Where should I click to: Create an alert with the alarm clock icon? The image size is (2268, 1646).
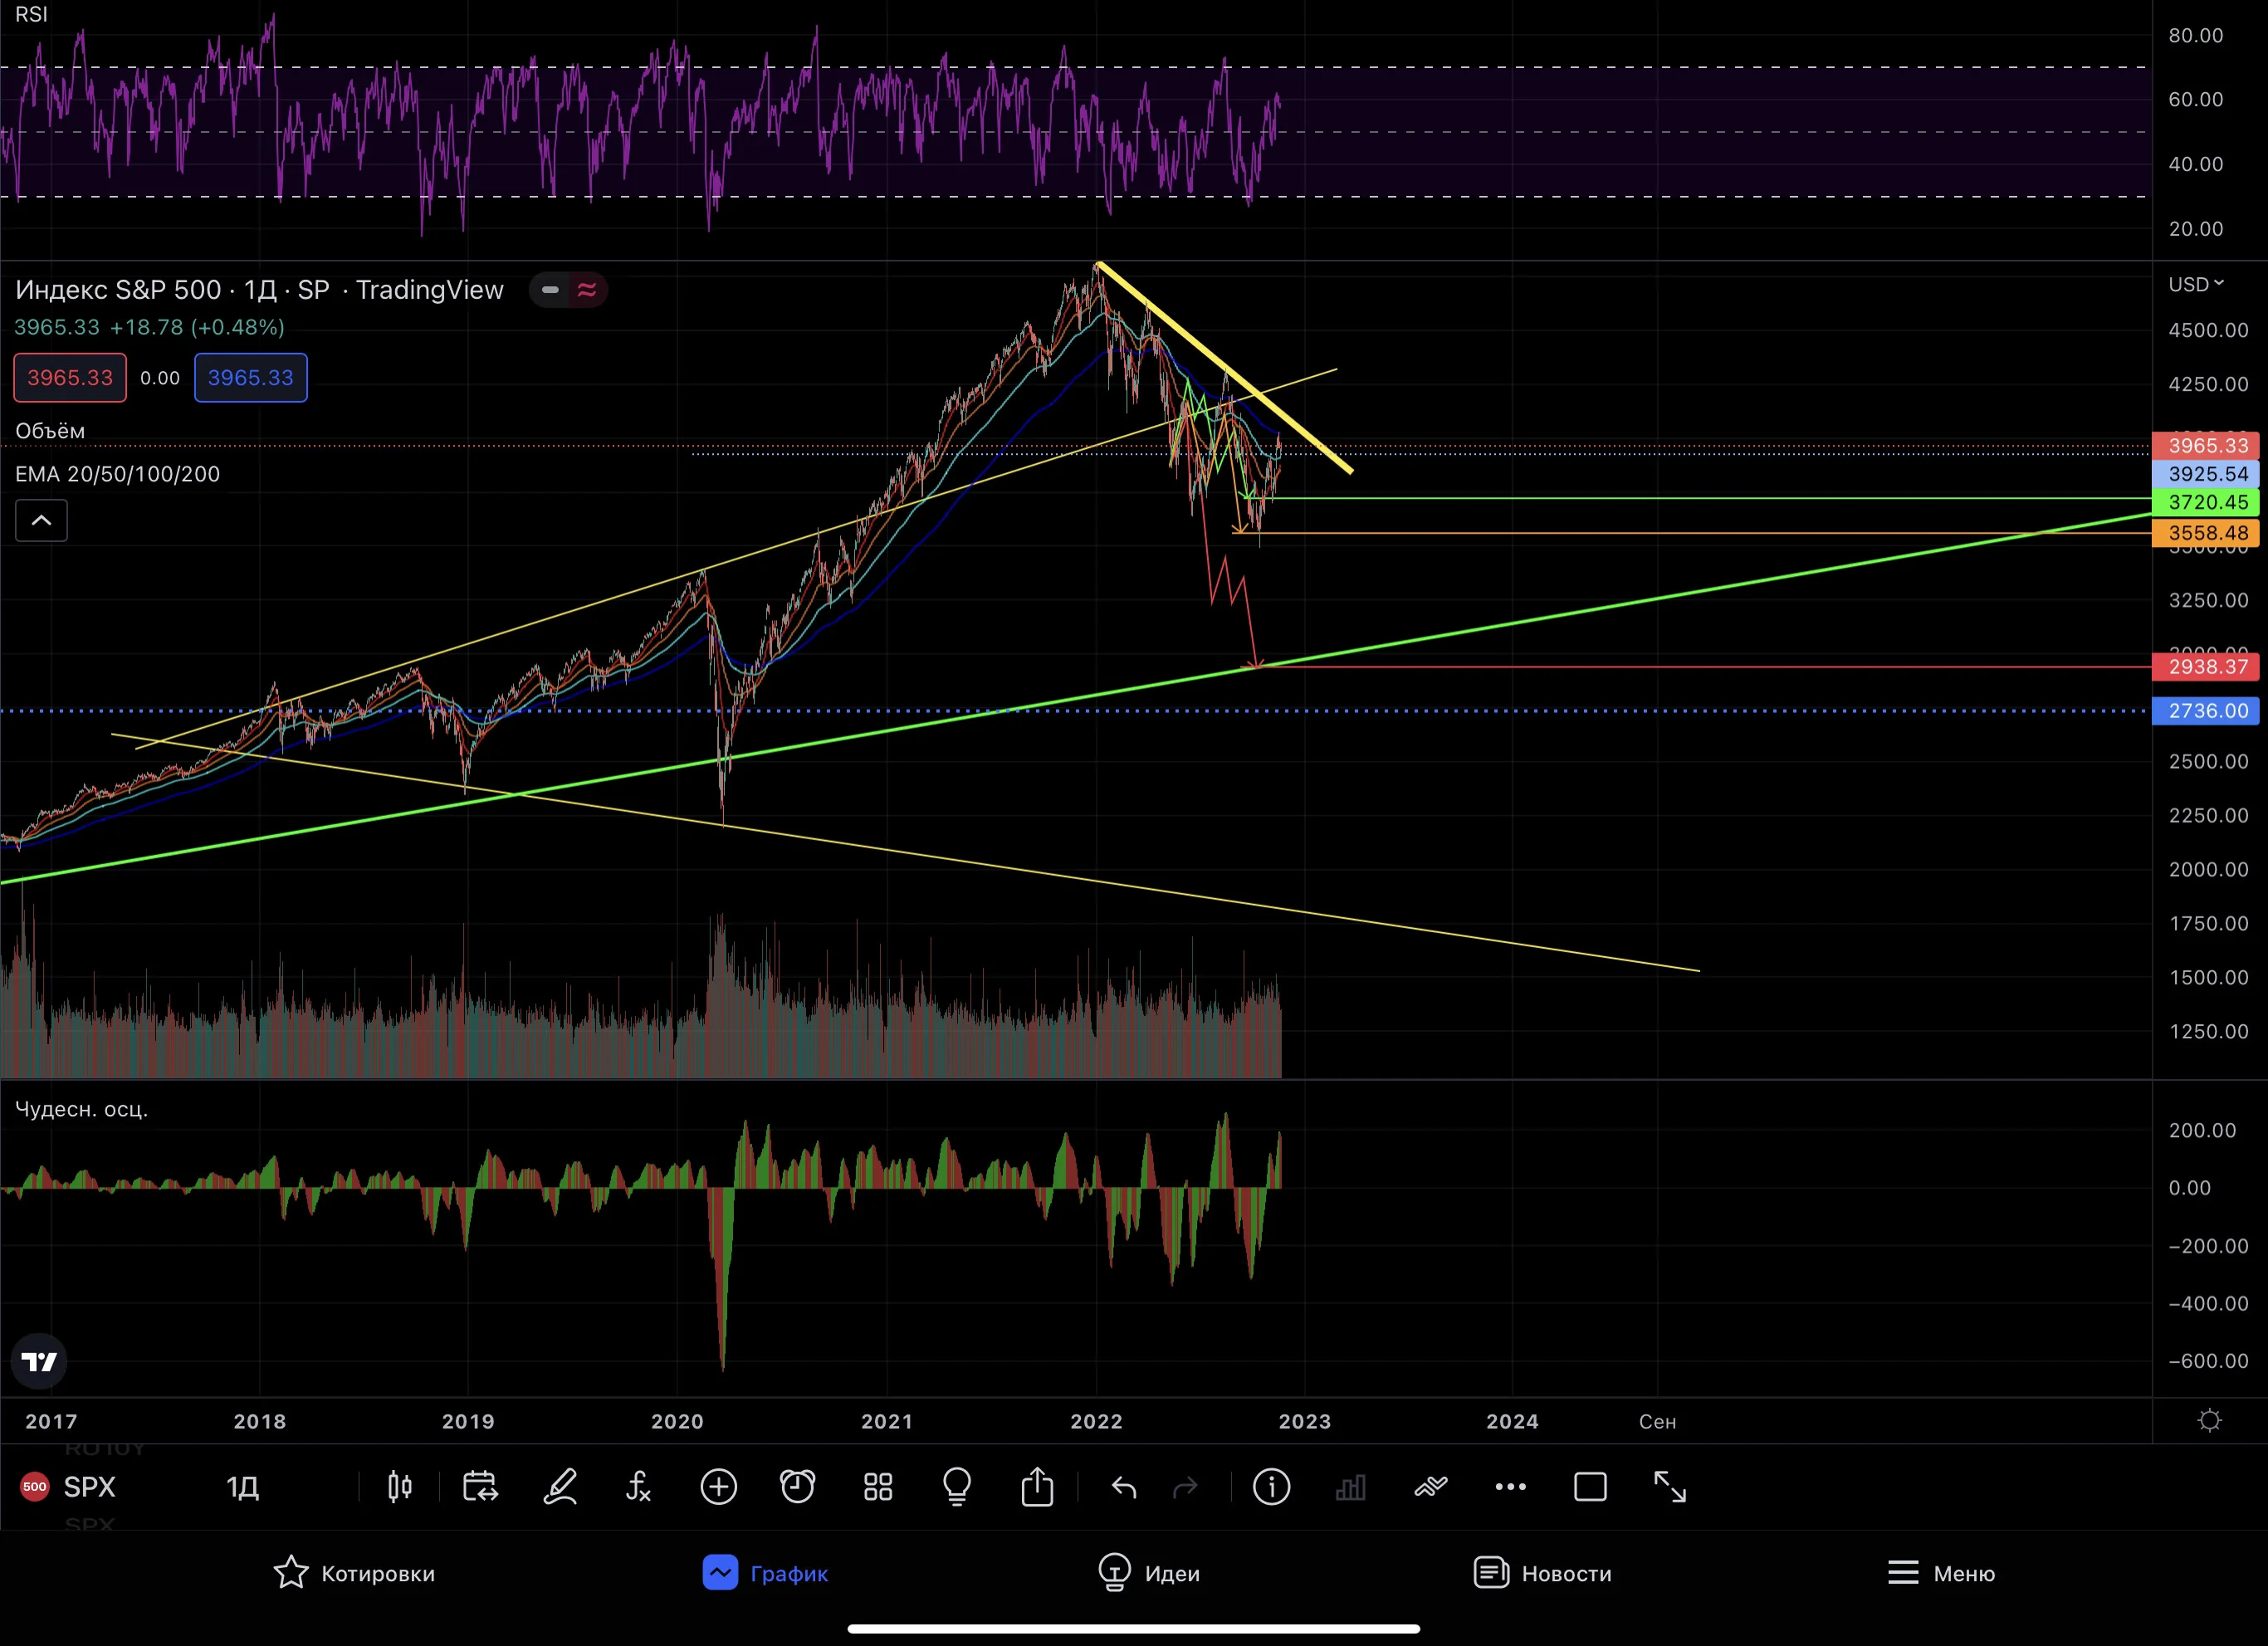pyautogui.click(x=798, y=1487)
